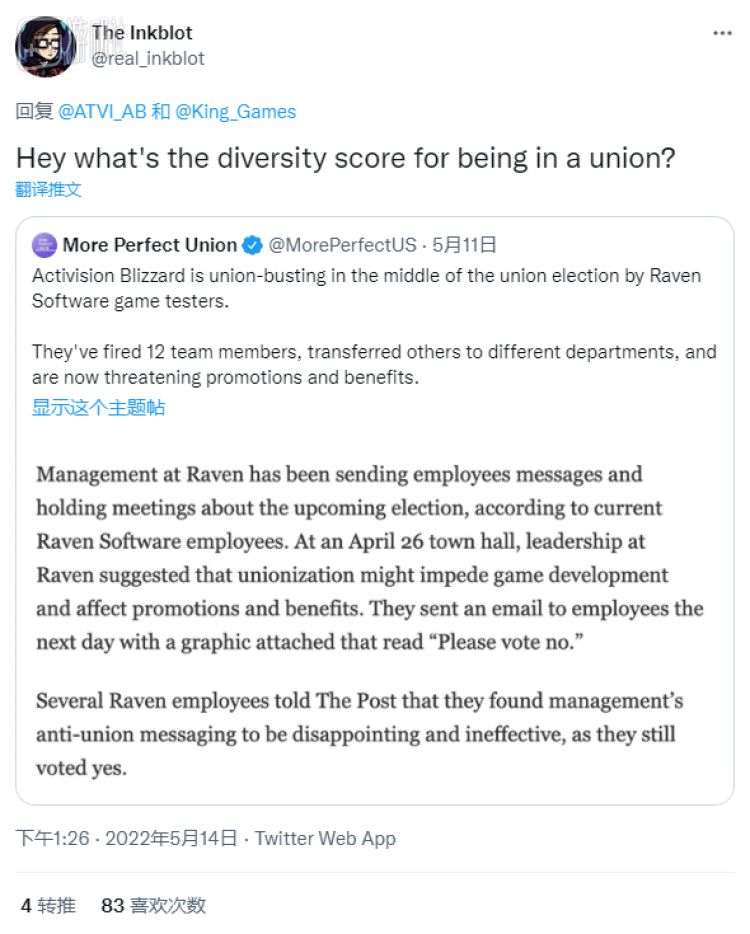Open the @ATVI_AB mention link
The width and height of the screenshot is (750, 934).
coord(102,111)
